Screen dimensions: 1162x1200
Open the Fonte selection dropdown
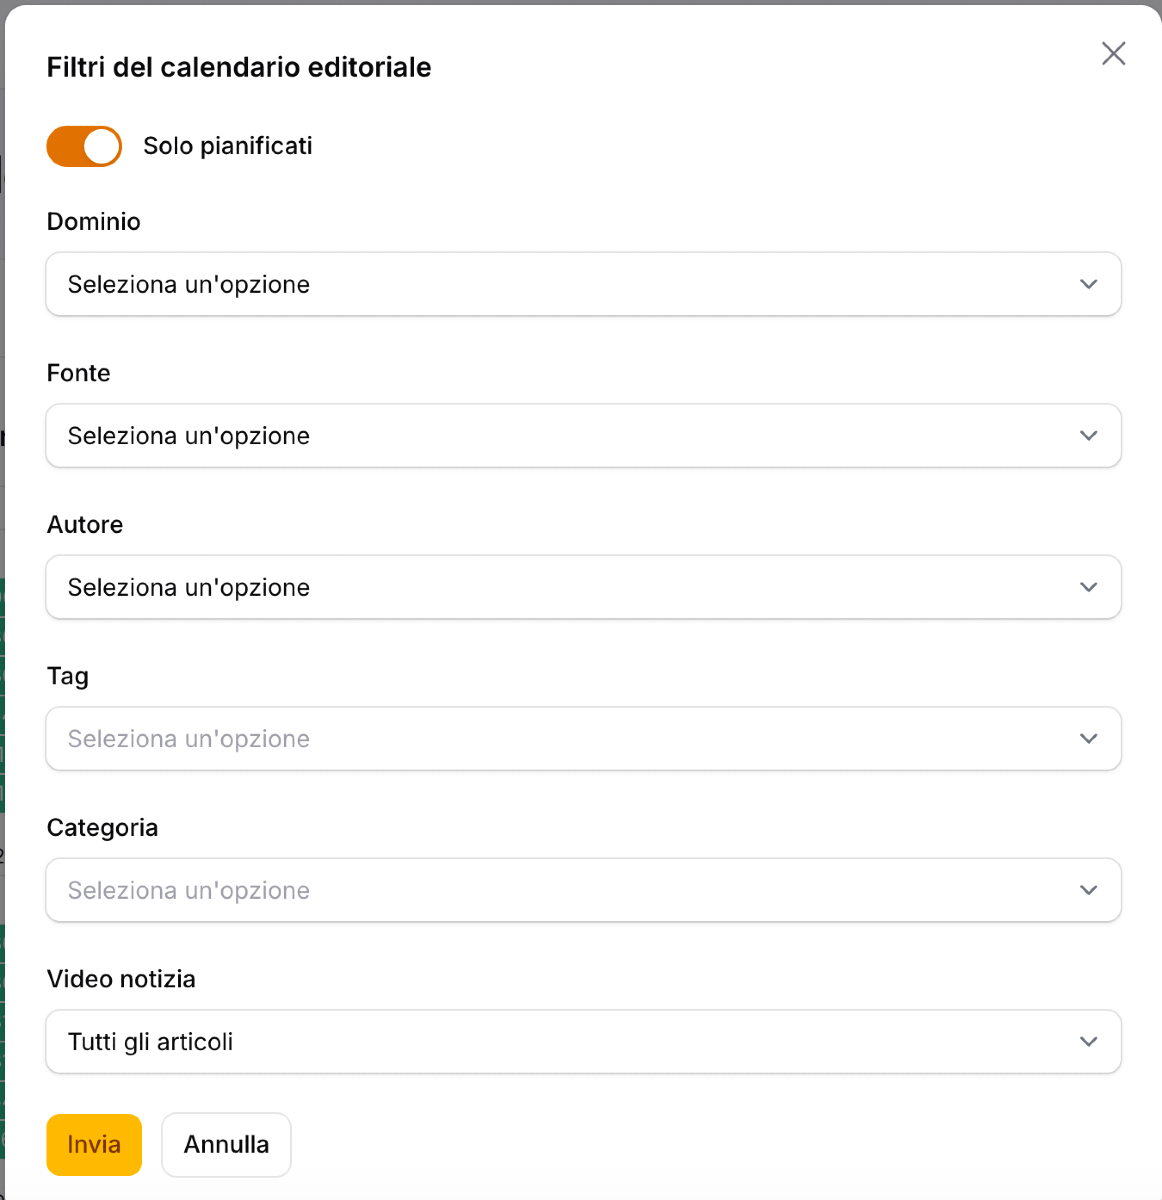pyautogui.click(x=583, y=435)
